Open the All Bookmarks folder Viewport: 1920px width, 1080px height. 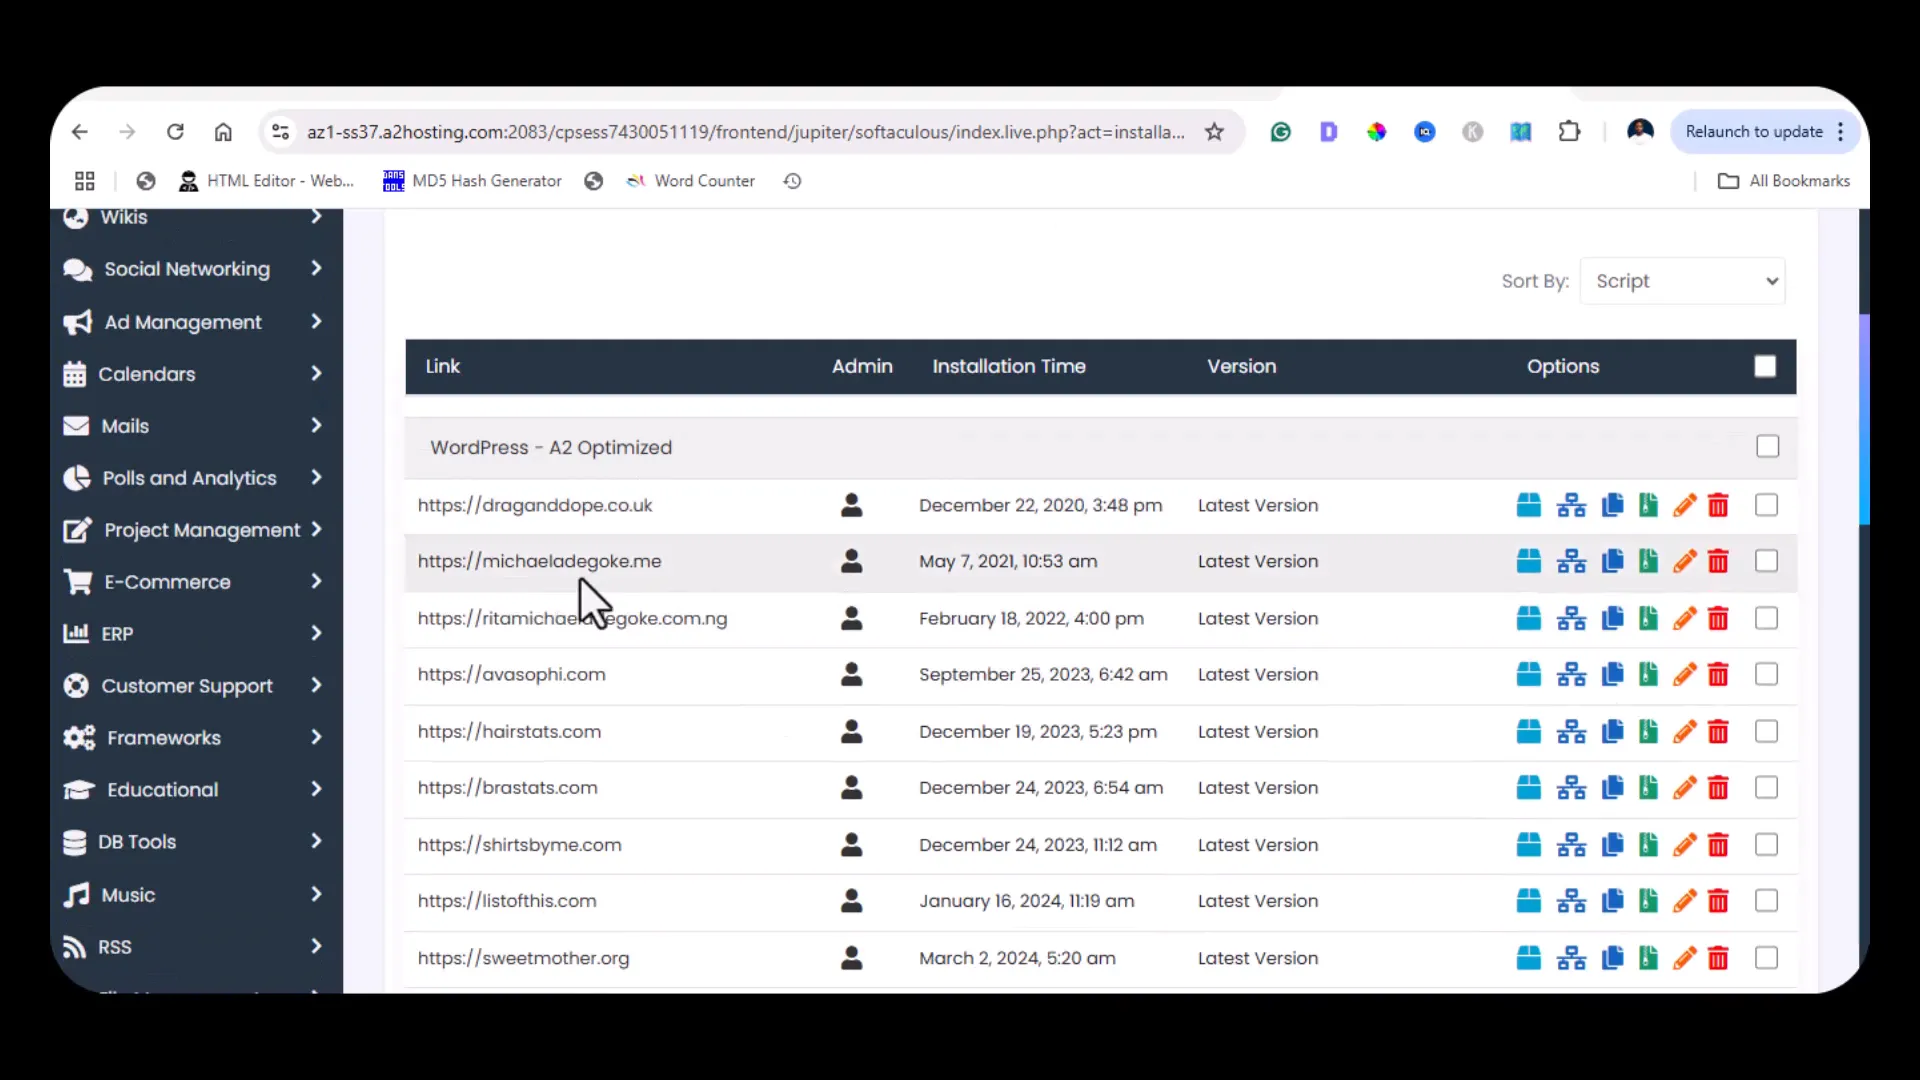point(1784,181)
